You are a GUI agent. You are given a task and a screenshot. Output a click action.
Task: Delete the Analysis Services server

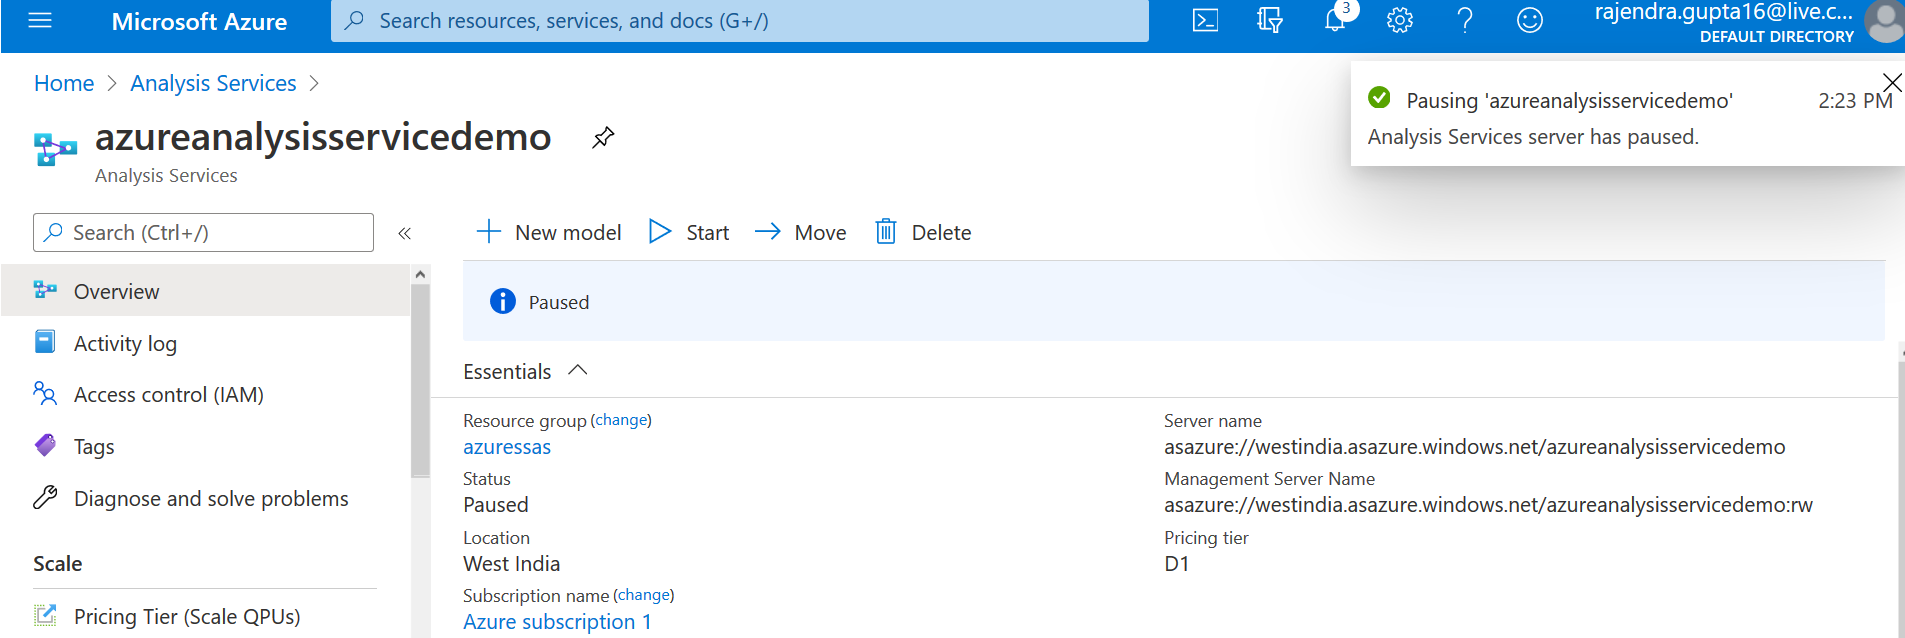(x=924, y=233)
